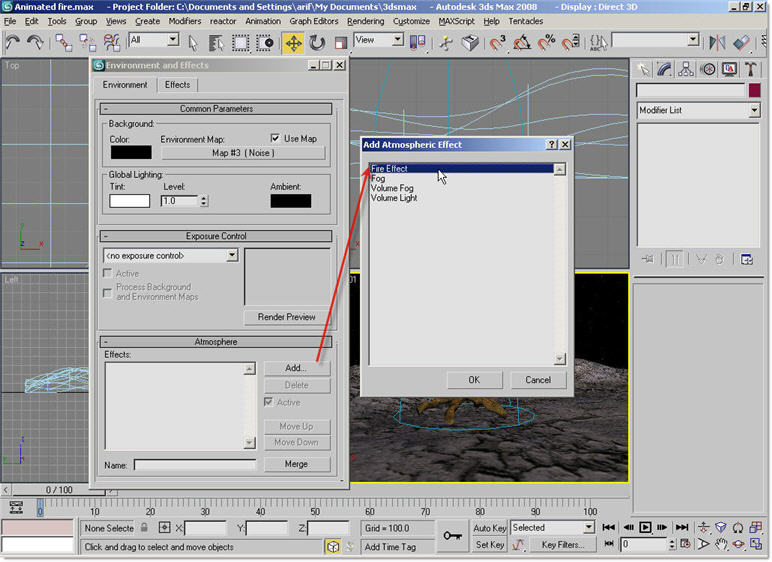The width and height of the screenshot is (772, 562).
Task: Click the Set Keys key icon
Action: [453, 535]
